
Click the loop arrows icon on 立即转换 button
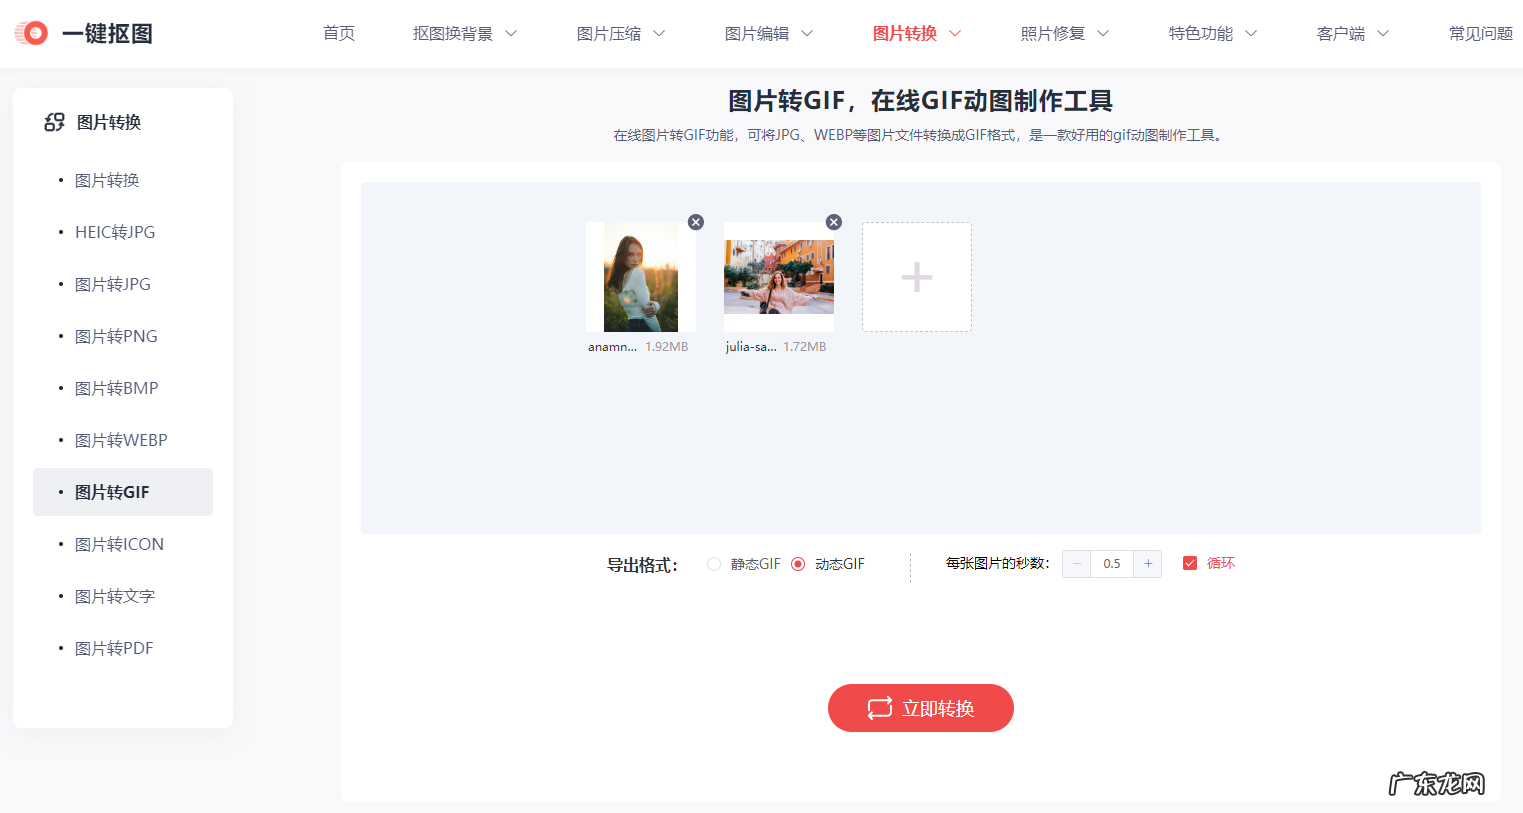879,708
